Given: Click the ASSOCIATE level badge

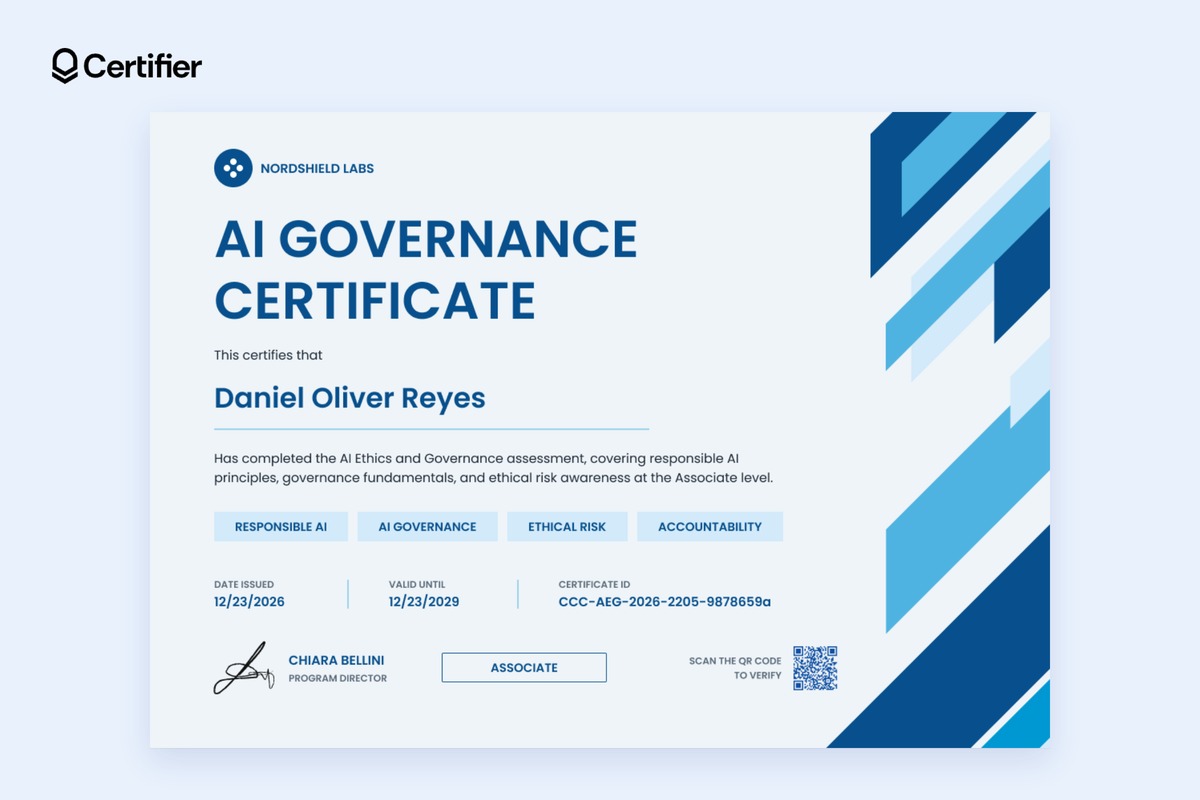Looking at the screenshot, I should point(524,667).
